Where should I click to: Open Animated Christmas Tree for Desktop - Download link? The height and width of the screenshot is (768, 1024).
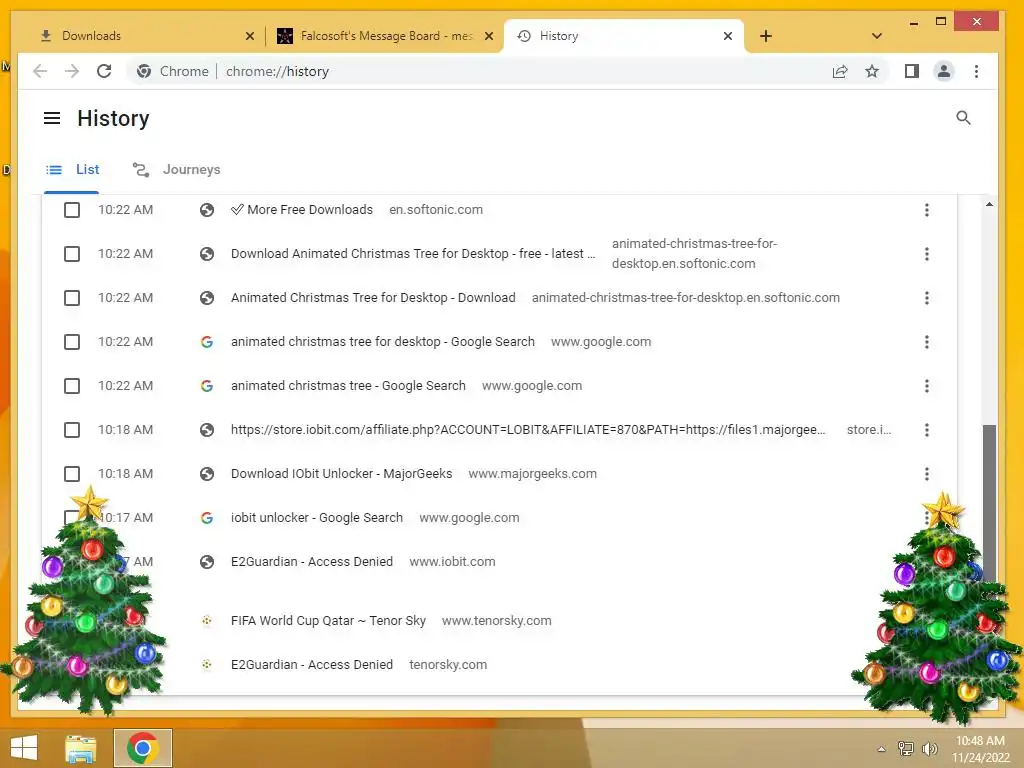[x=373, y=298]
